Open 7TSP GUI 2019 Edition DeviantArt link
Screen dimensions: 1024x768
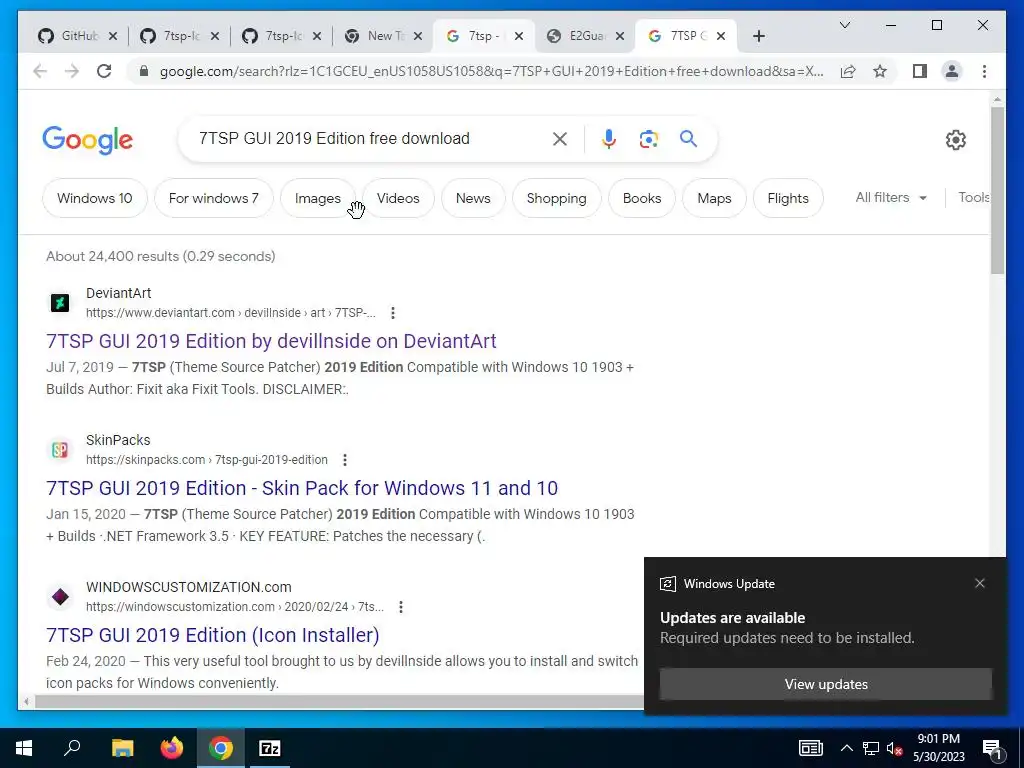pyautogui.click(x=271, y=341)
